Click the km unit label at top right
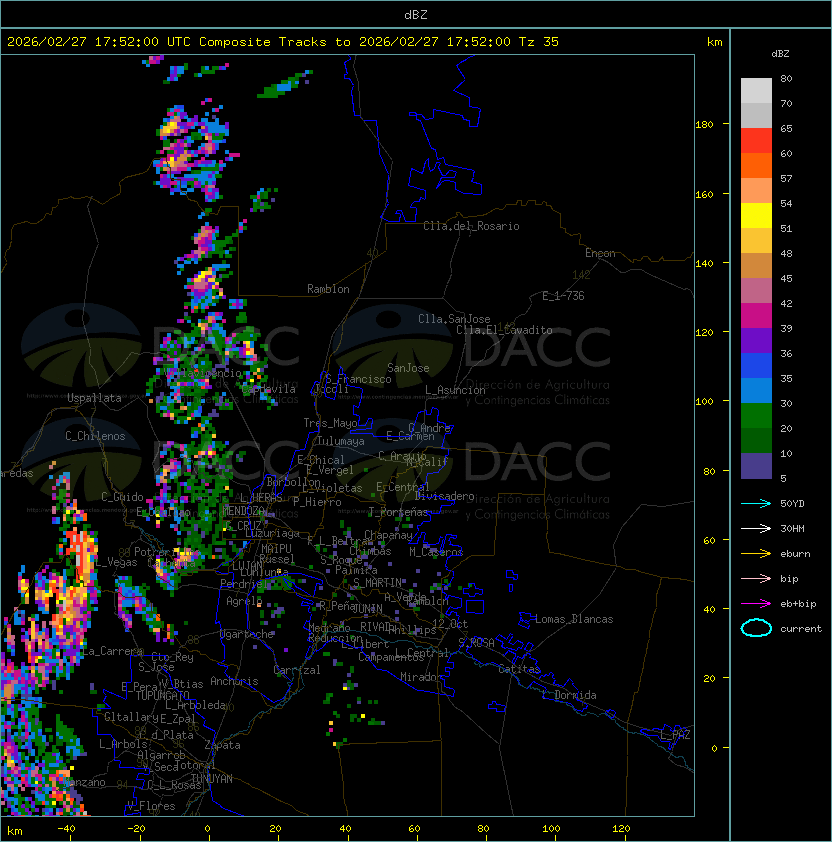This screenshot has height=842, width=832. pyautogui.click(x=714, y=42)
